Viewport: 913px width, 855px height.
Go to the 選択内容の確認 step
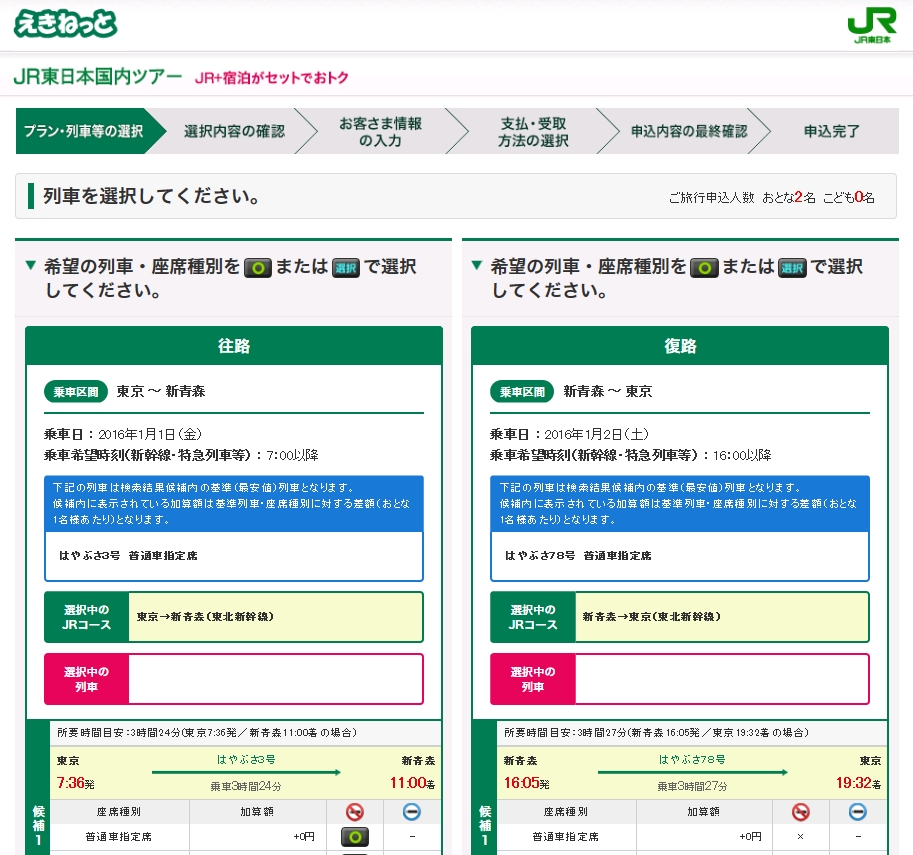[235, 131]
